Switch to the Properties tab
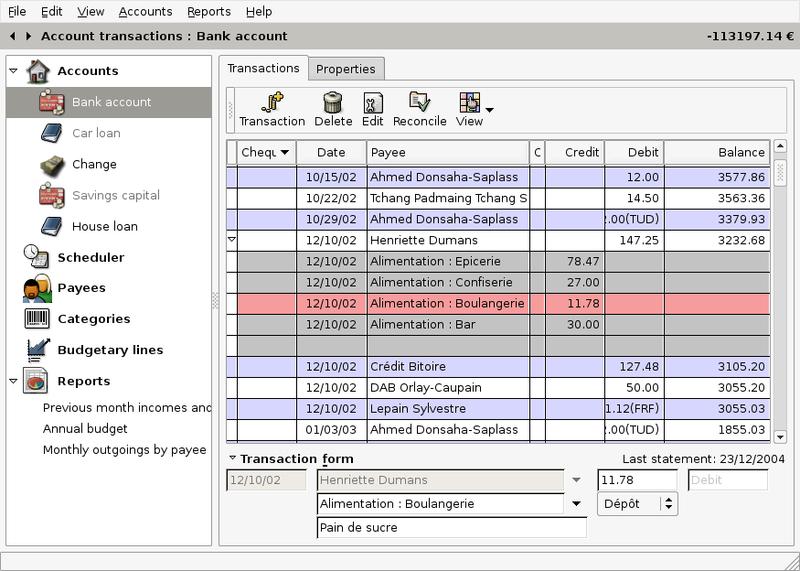800x571 pixels. 345,69
